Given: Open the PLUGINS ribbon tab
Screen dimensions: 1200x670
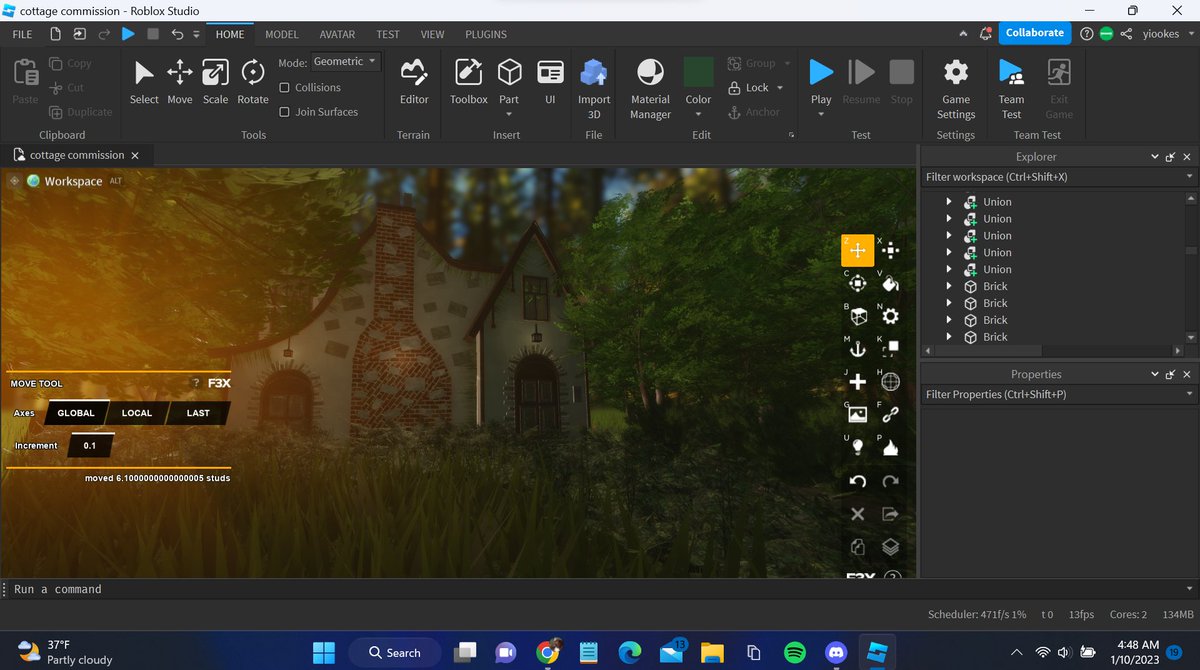Looking at the screenshot, I should click(485, 33).
